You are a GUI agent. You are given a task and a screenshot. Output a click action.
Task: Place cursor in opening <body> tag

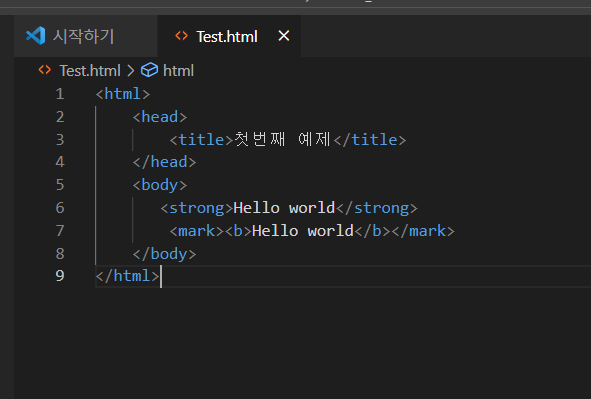pos(160,185)
